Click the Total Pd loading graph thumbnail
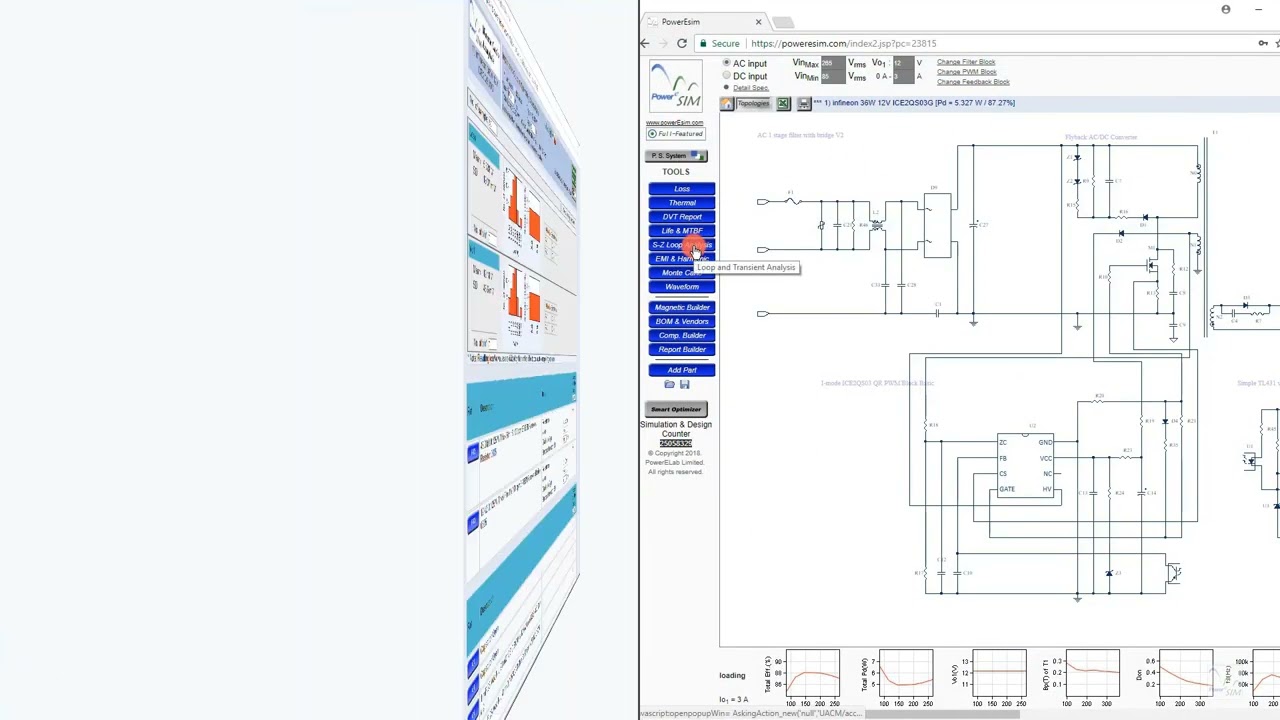This screenshot has height=720, width=1280. click(906, 673)
